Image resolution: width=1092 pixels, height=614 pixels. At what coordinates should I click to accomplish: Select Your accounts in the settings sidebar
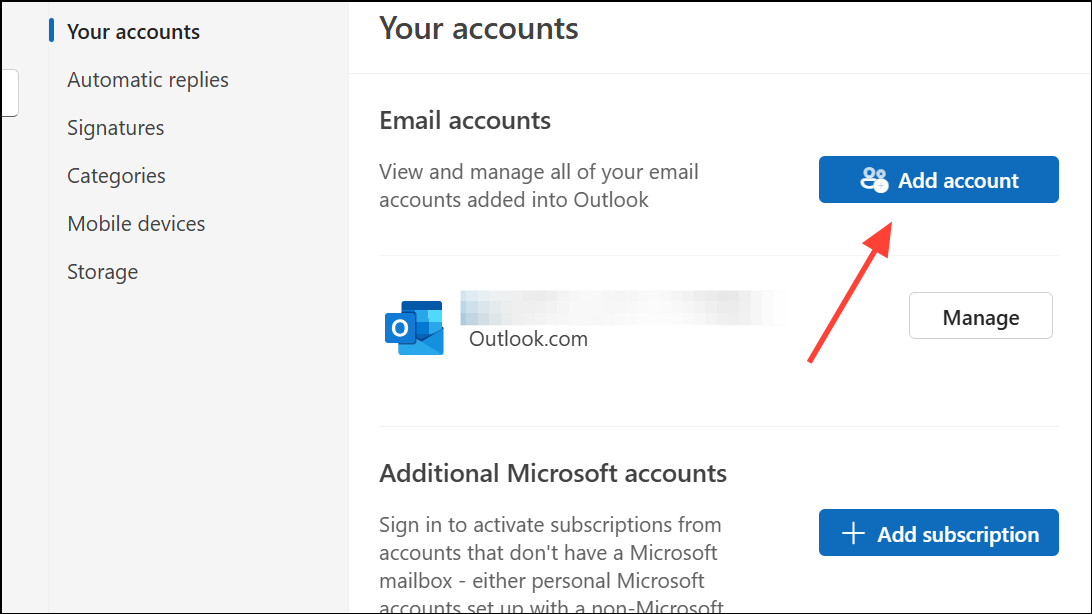tap(133, 31)
